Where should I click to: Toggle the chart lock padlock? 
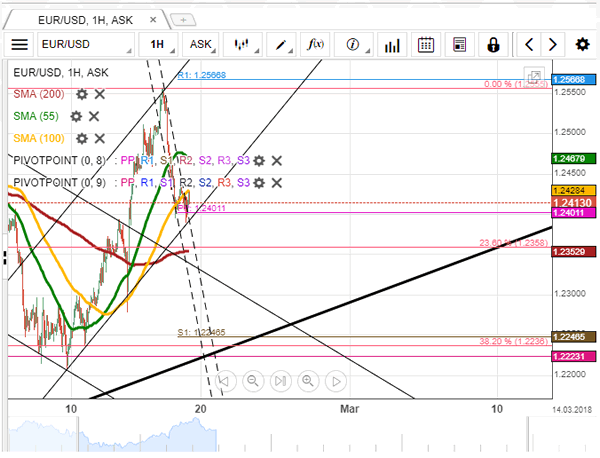493,44
